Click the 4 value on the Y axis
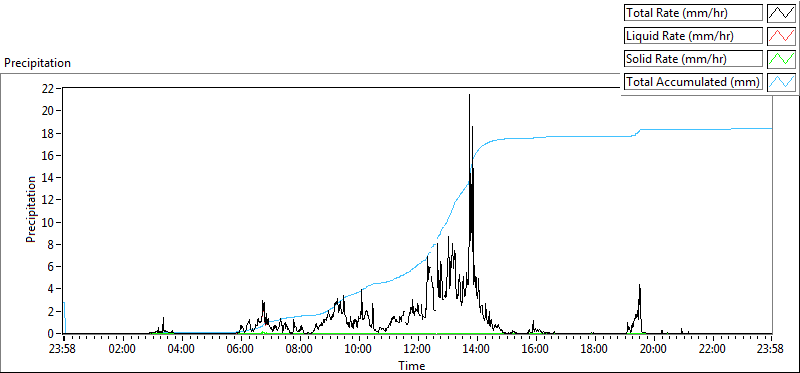 point(51,289)
